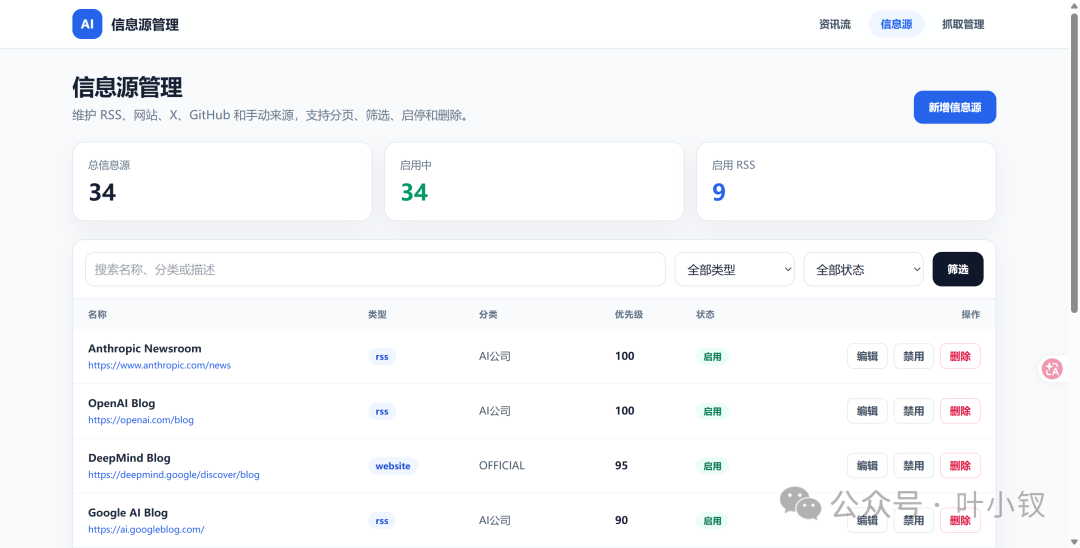Click the 类型 column header
Viewport: 1080px width, 548px height.
pos(377,314)
